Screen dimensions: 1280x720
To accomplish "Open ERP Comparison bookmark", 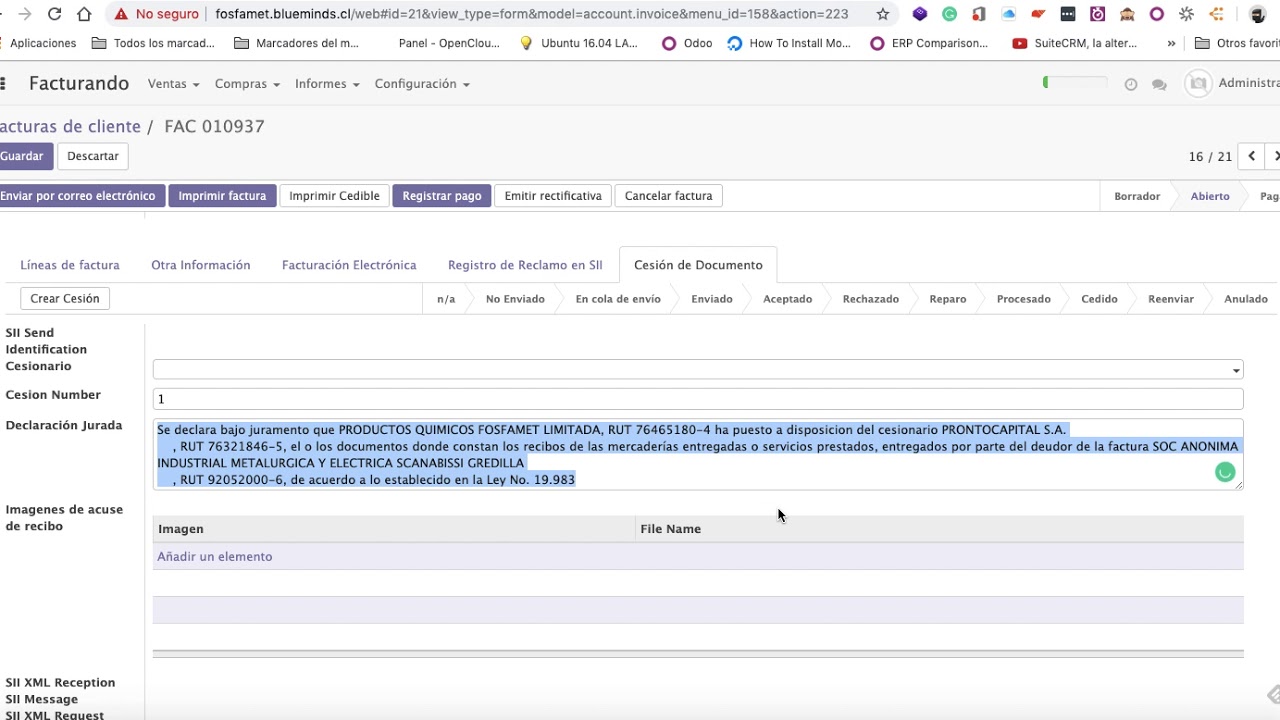I will 929,43.
